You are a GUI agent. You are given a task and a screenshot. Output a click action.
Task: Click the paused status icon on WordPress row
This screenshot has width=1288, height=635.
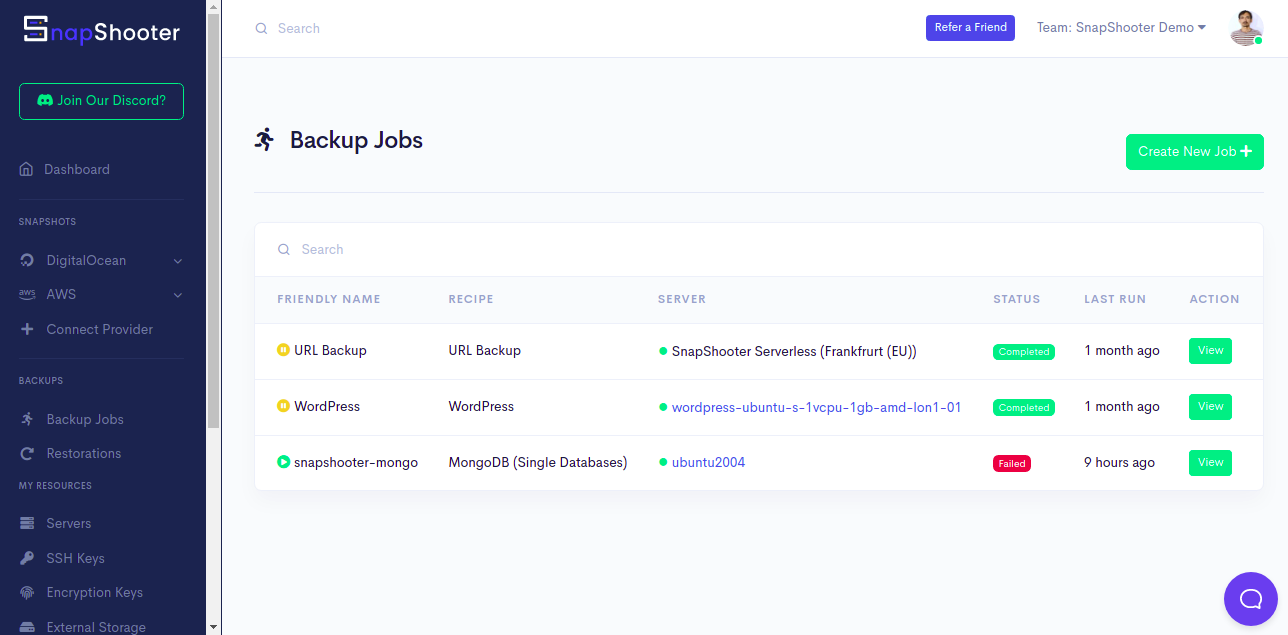pyautogui.click(x=283, y=406)
